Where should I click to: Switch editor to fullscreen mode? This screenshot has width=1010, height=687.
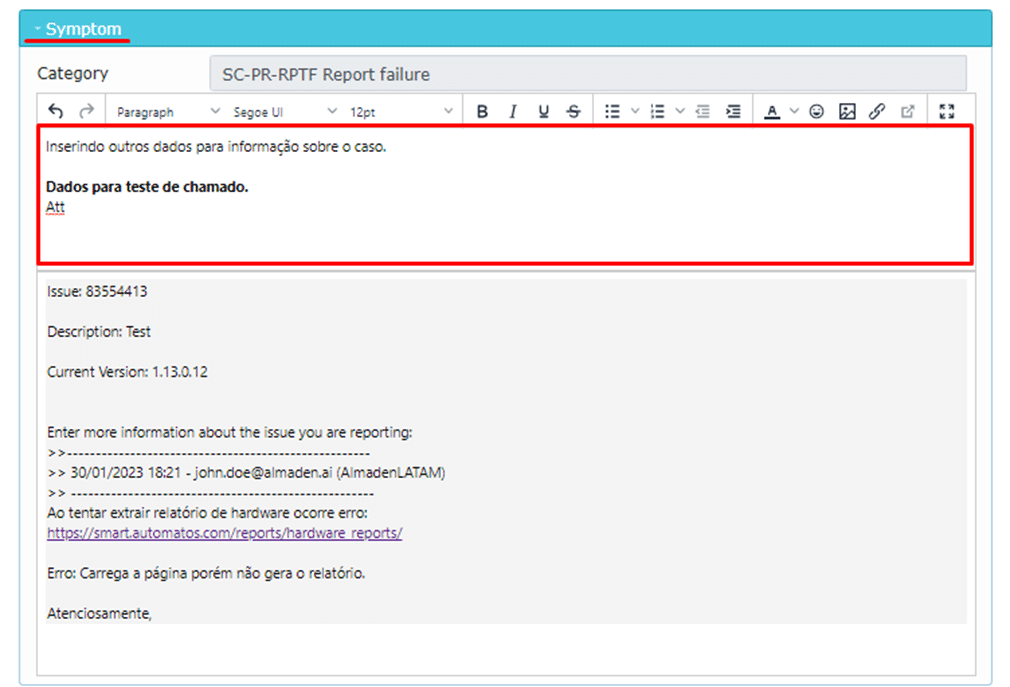pos(948,112)
